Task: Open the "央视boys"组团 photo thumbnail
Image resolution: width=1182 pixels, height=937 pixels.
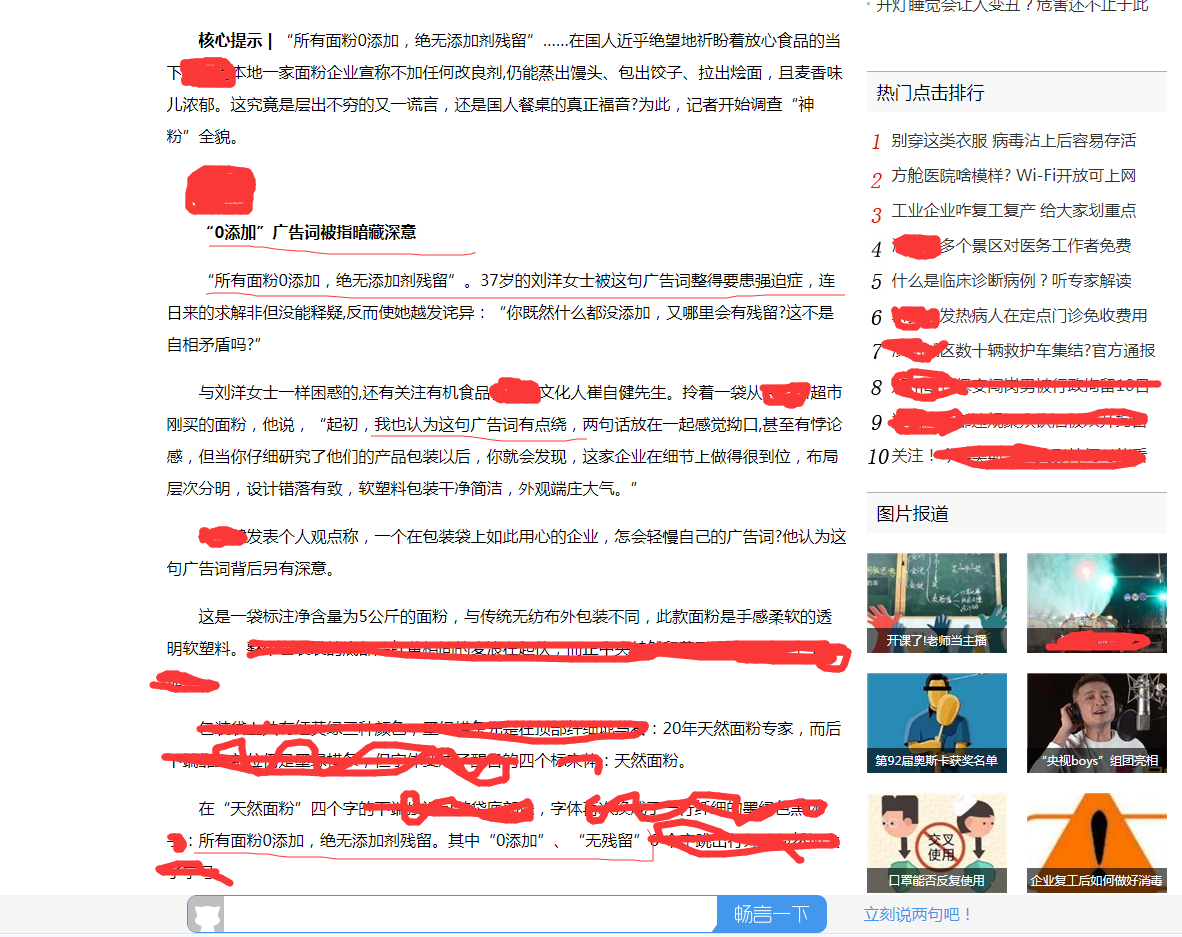Action: 1096,722
